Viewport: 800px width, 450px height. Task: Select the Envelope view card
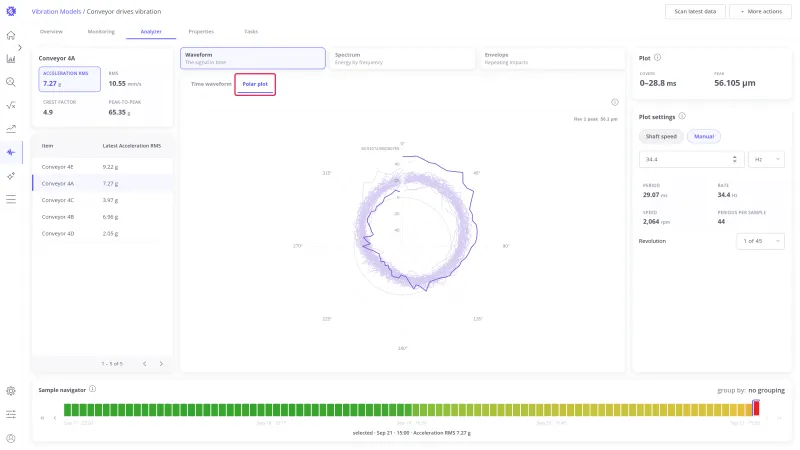coord(552,58)
